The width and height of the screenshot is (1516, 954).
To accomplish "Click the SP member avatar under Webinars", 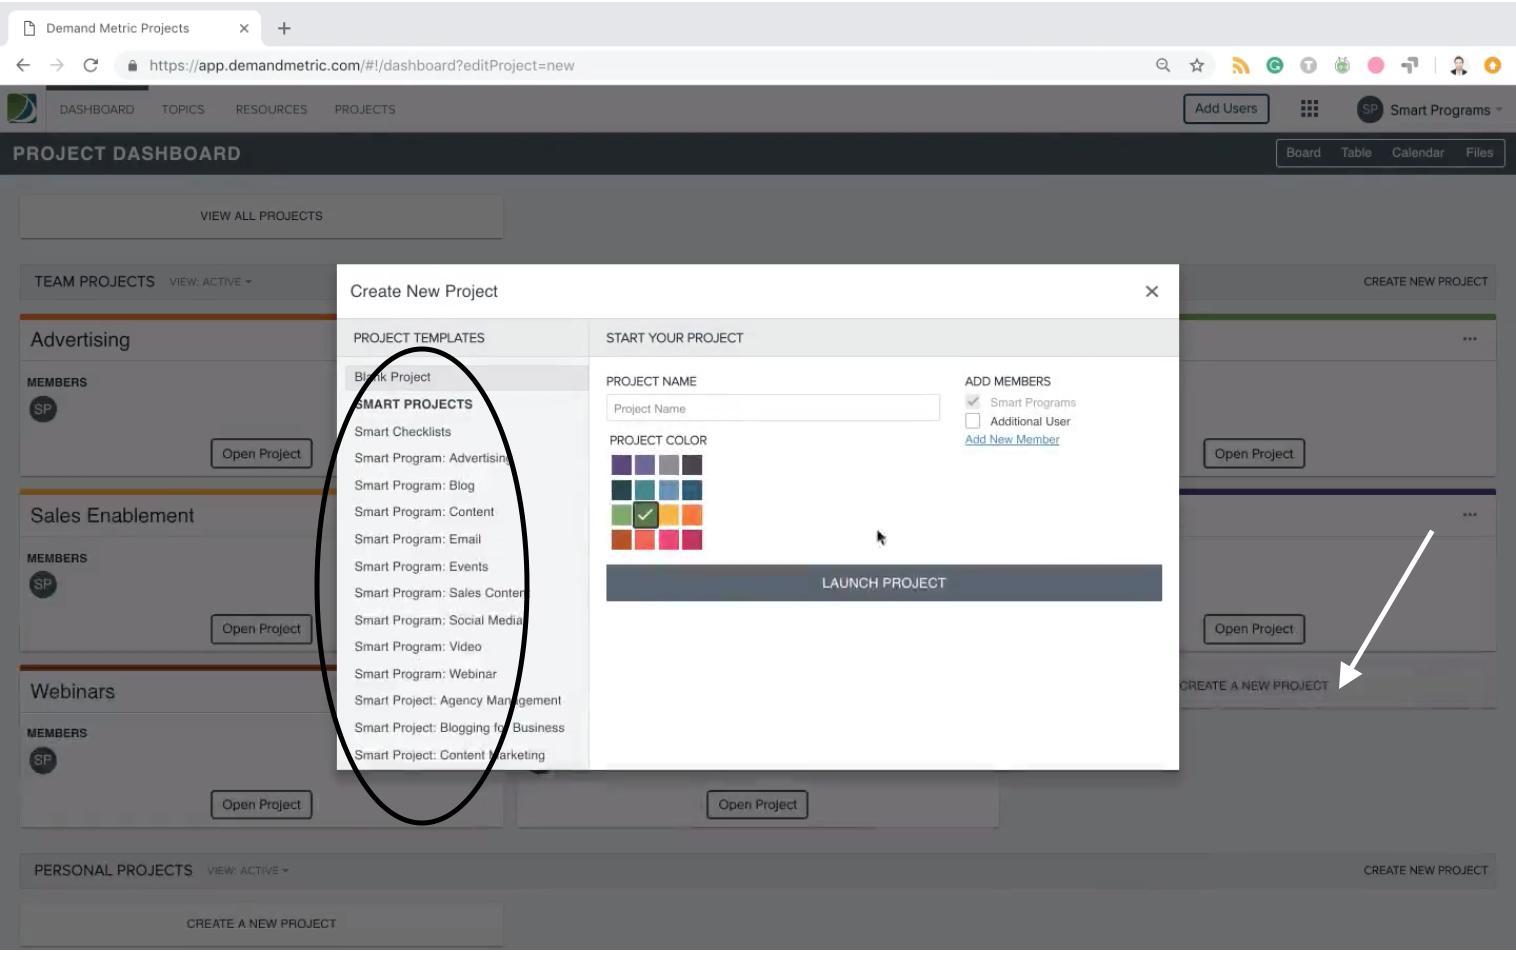I will click(x=43, y=760).
